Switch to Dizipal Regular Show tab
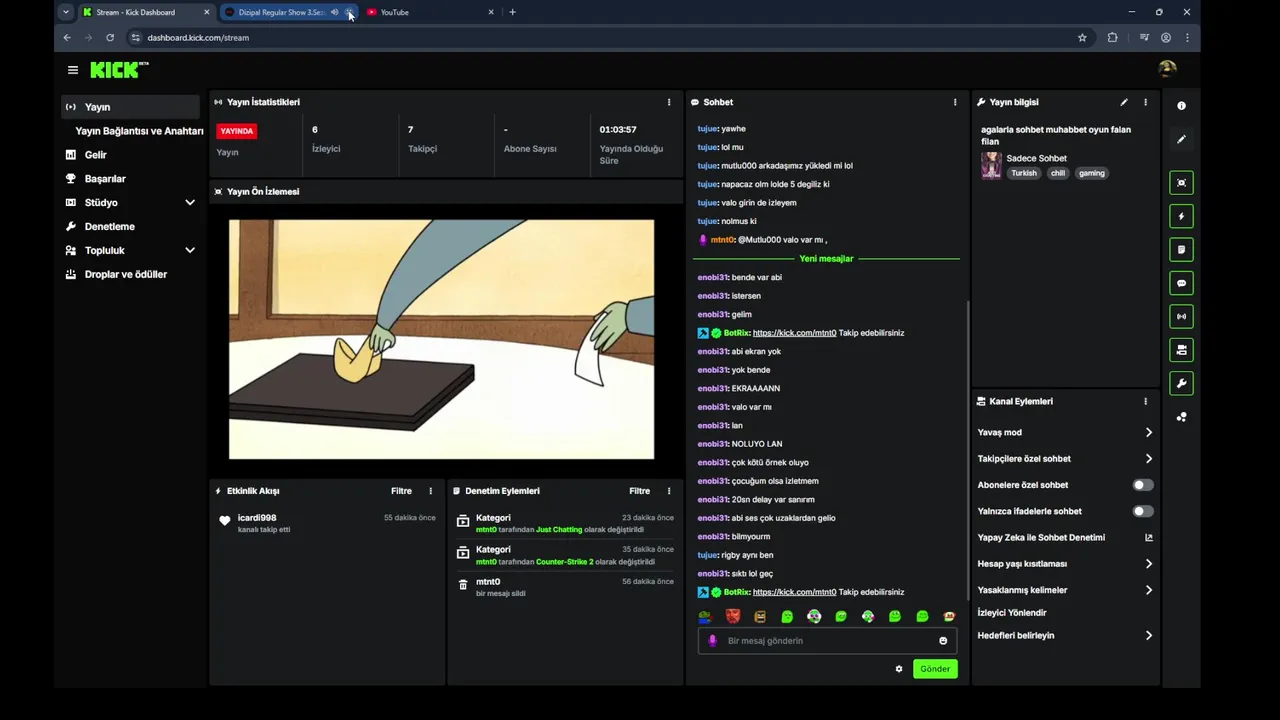Viewport: 1280px width, 720px height. (280, 12)
